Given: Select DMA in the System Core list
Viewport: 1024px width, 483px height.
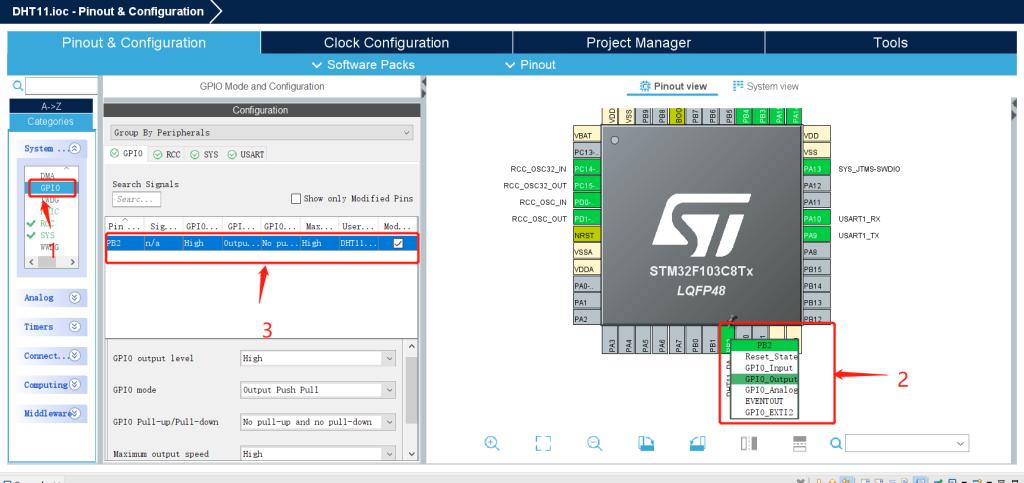Looking at the screenshot, I should coord(47,176).
